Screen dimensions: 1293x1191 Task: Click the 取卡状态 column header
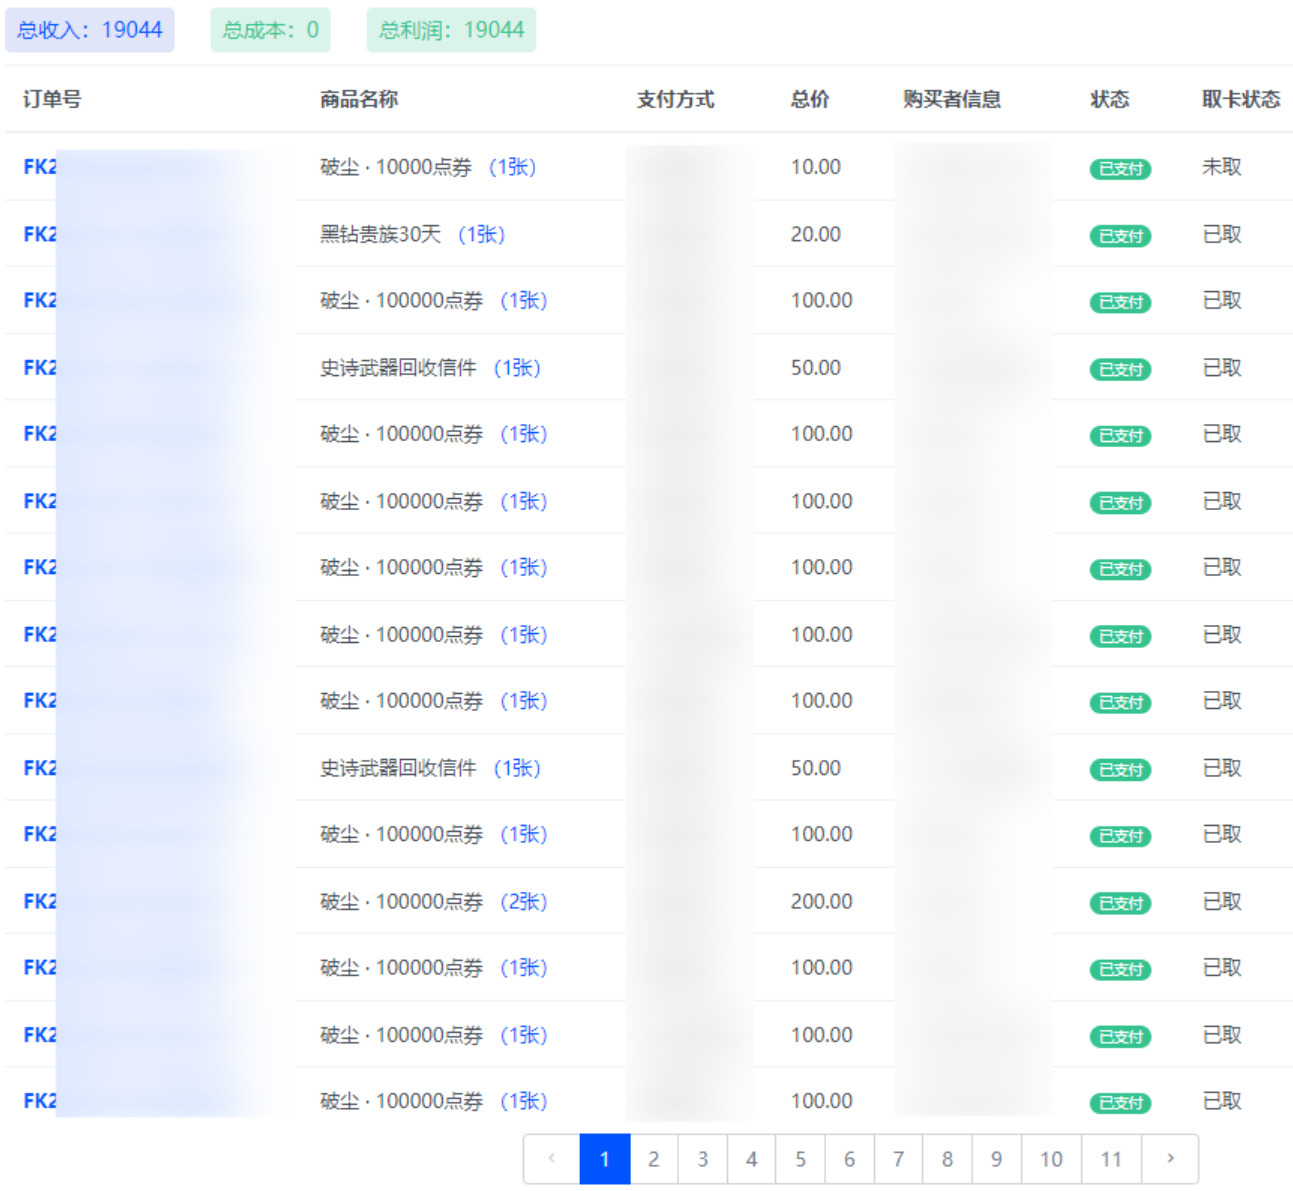[1240, 99]
